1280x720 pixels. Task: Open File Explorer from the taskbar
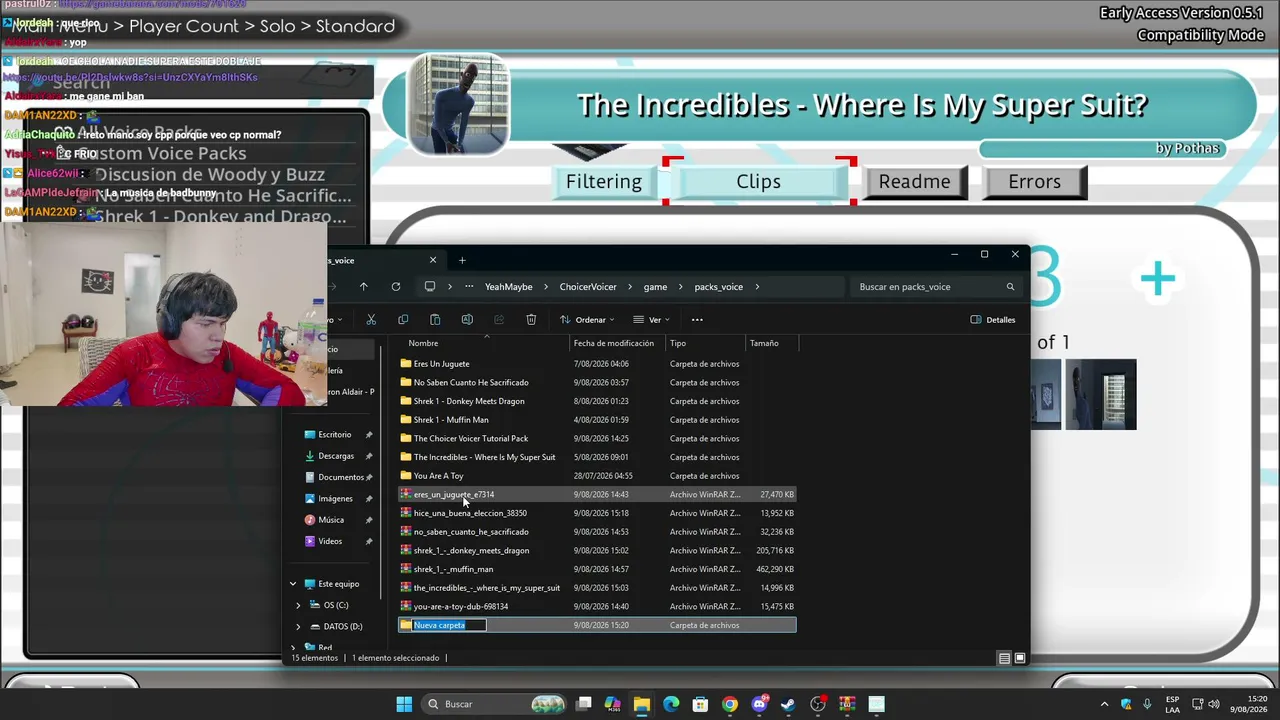[x=642, y=704]
